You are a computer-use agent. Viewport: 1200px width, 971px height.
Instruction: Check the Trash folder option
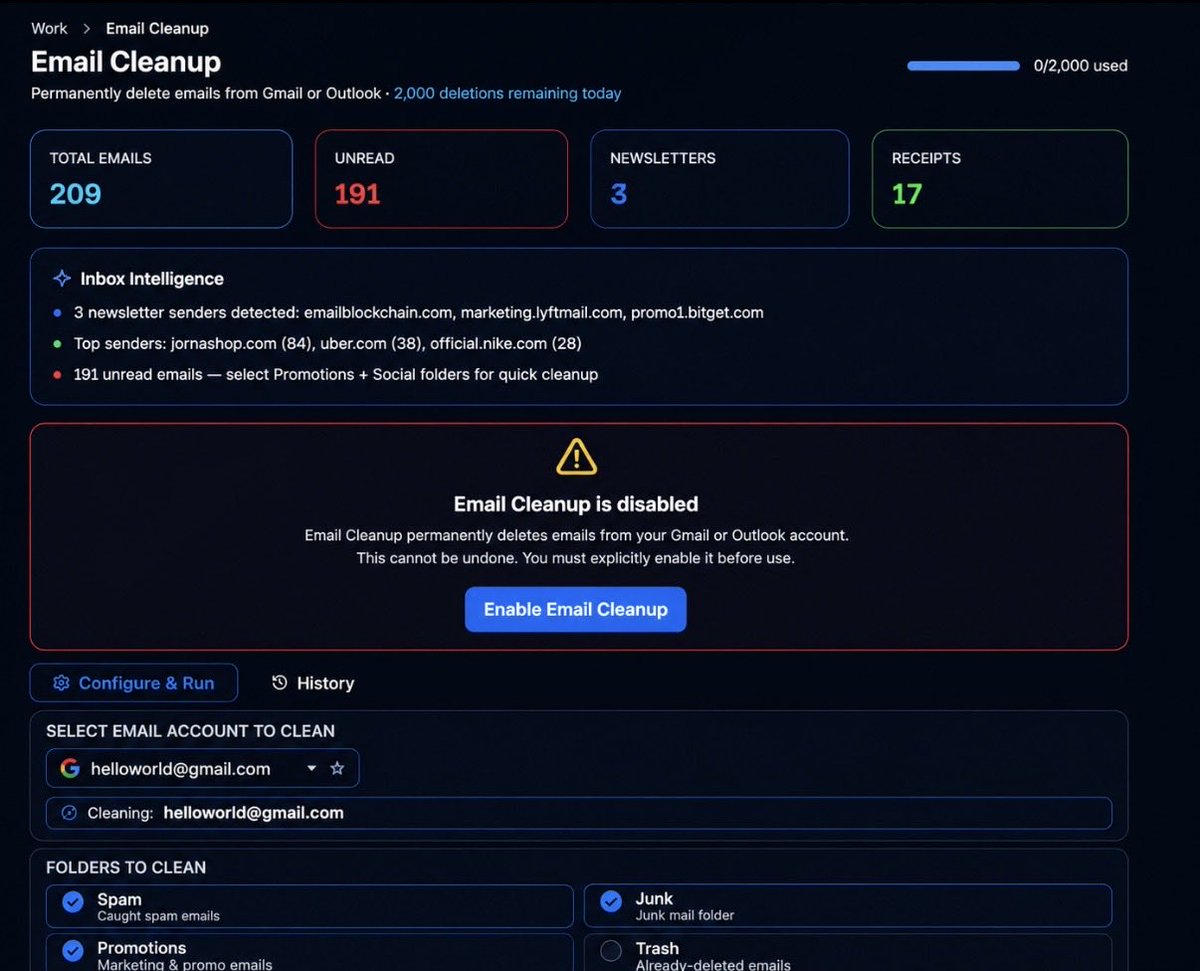[x=611, y=951]
